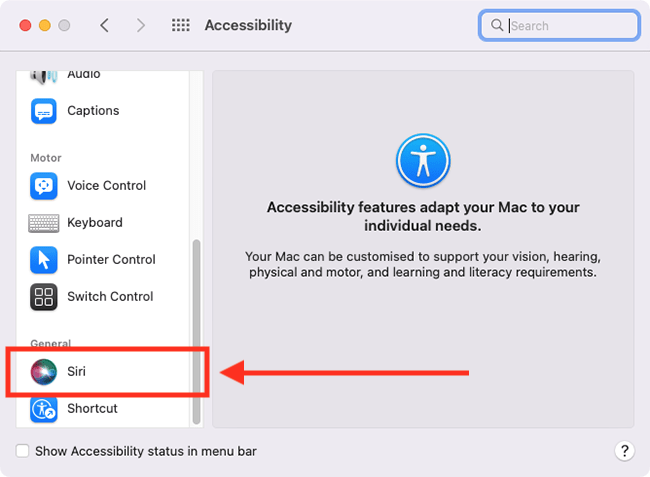Open help with the question mark button

tap(624, 450)
